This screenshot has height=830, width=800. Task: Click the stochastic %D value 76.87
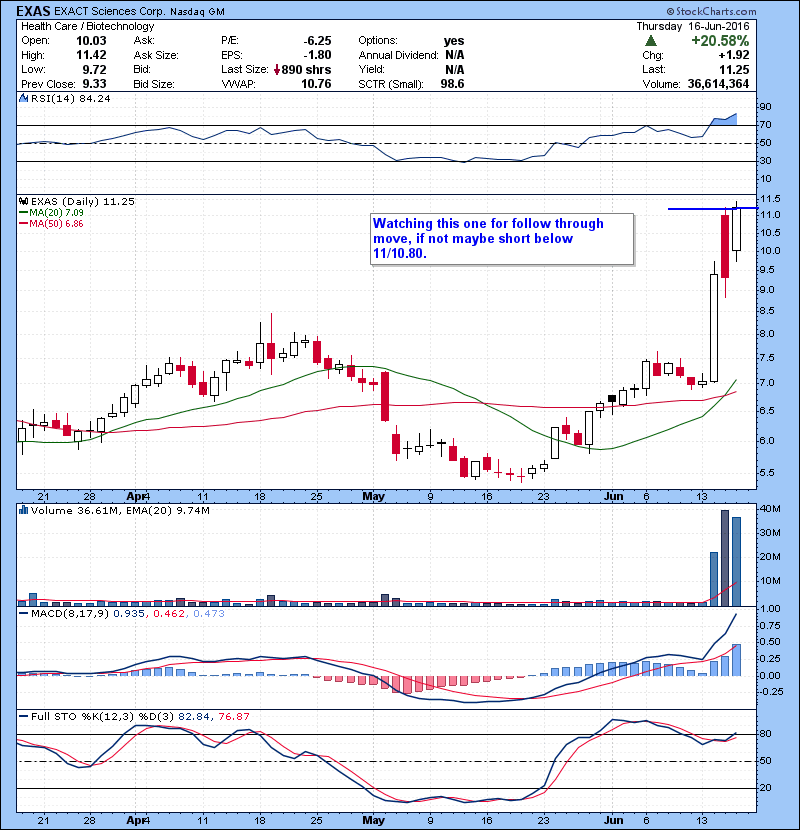[x=233, y=716]
